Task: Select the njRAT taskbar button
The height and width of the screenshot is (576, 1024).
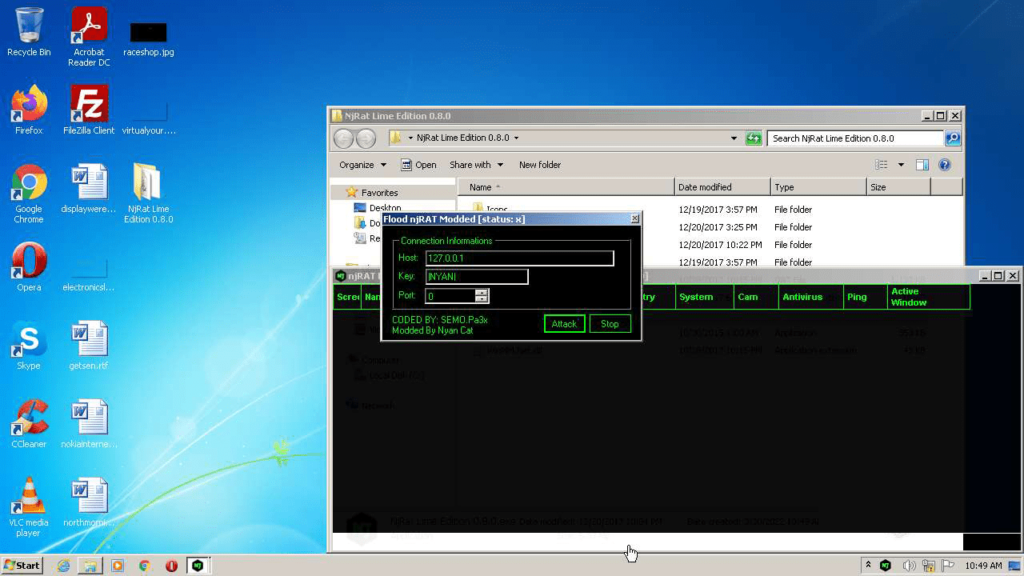Action: pyautogui.click(x=198, y=566)
